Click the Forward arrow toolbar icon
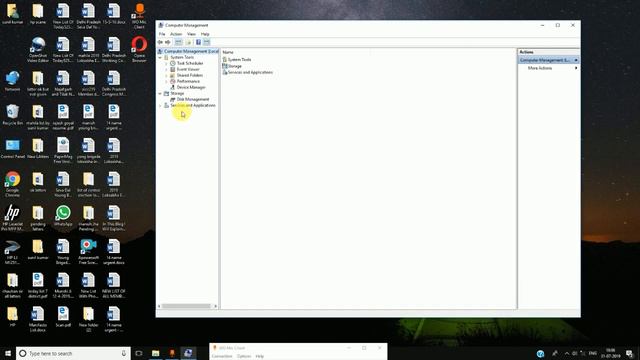 click(x=168, y=42)
